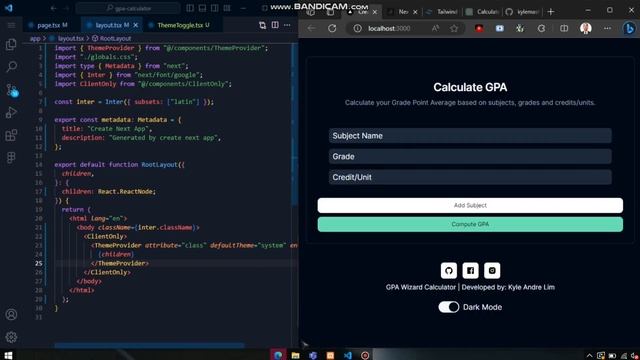Click the Credit/Unit input field
Image resolution: width=640 pixels, height=360 pixels.
[x=470, y=177]
